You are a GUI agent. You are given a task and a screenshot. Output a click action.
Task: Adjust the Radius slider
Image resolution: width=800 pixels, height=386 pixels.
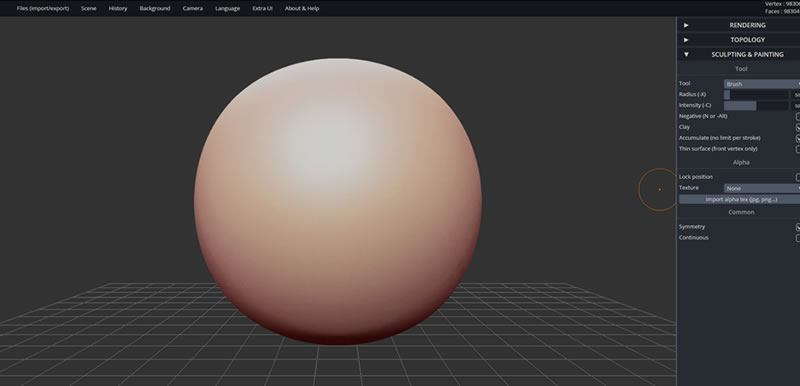tap(756, 95)
